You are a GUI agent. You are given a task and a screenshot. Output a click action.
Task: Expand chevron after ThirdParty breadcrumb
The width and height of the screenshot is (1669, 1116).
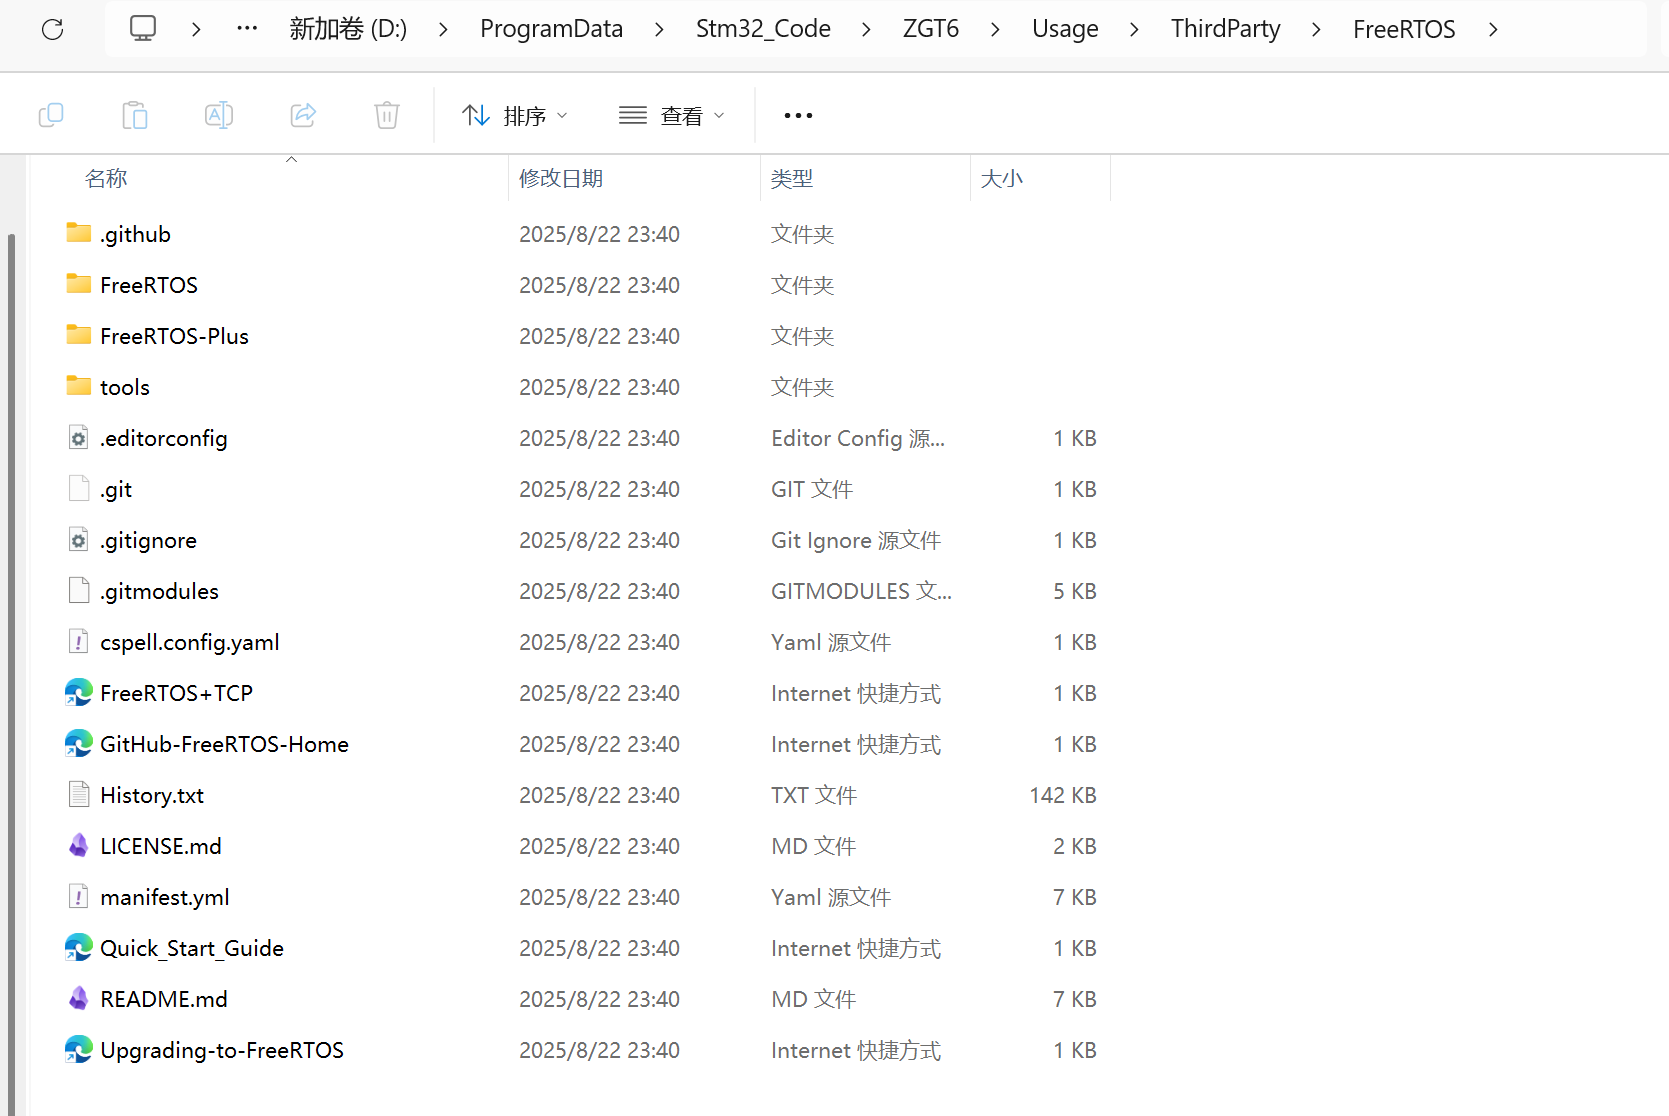tap(1316, 30)
